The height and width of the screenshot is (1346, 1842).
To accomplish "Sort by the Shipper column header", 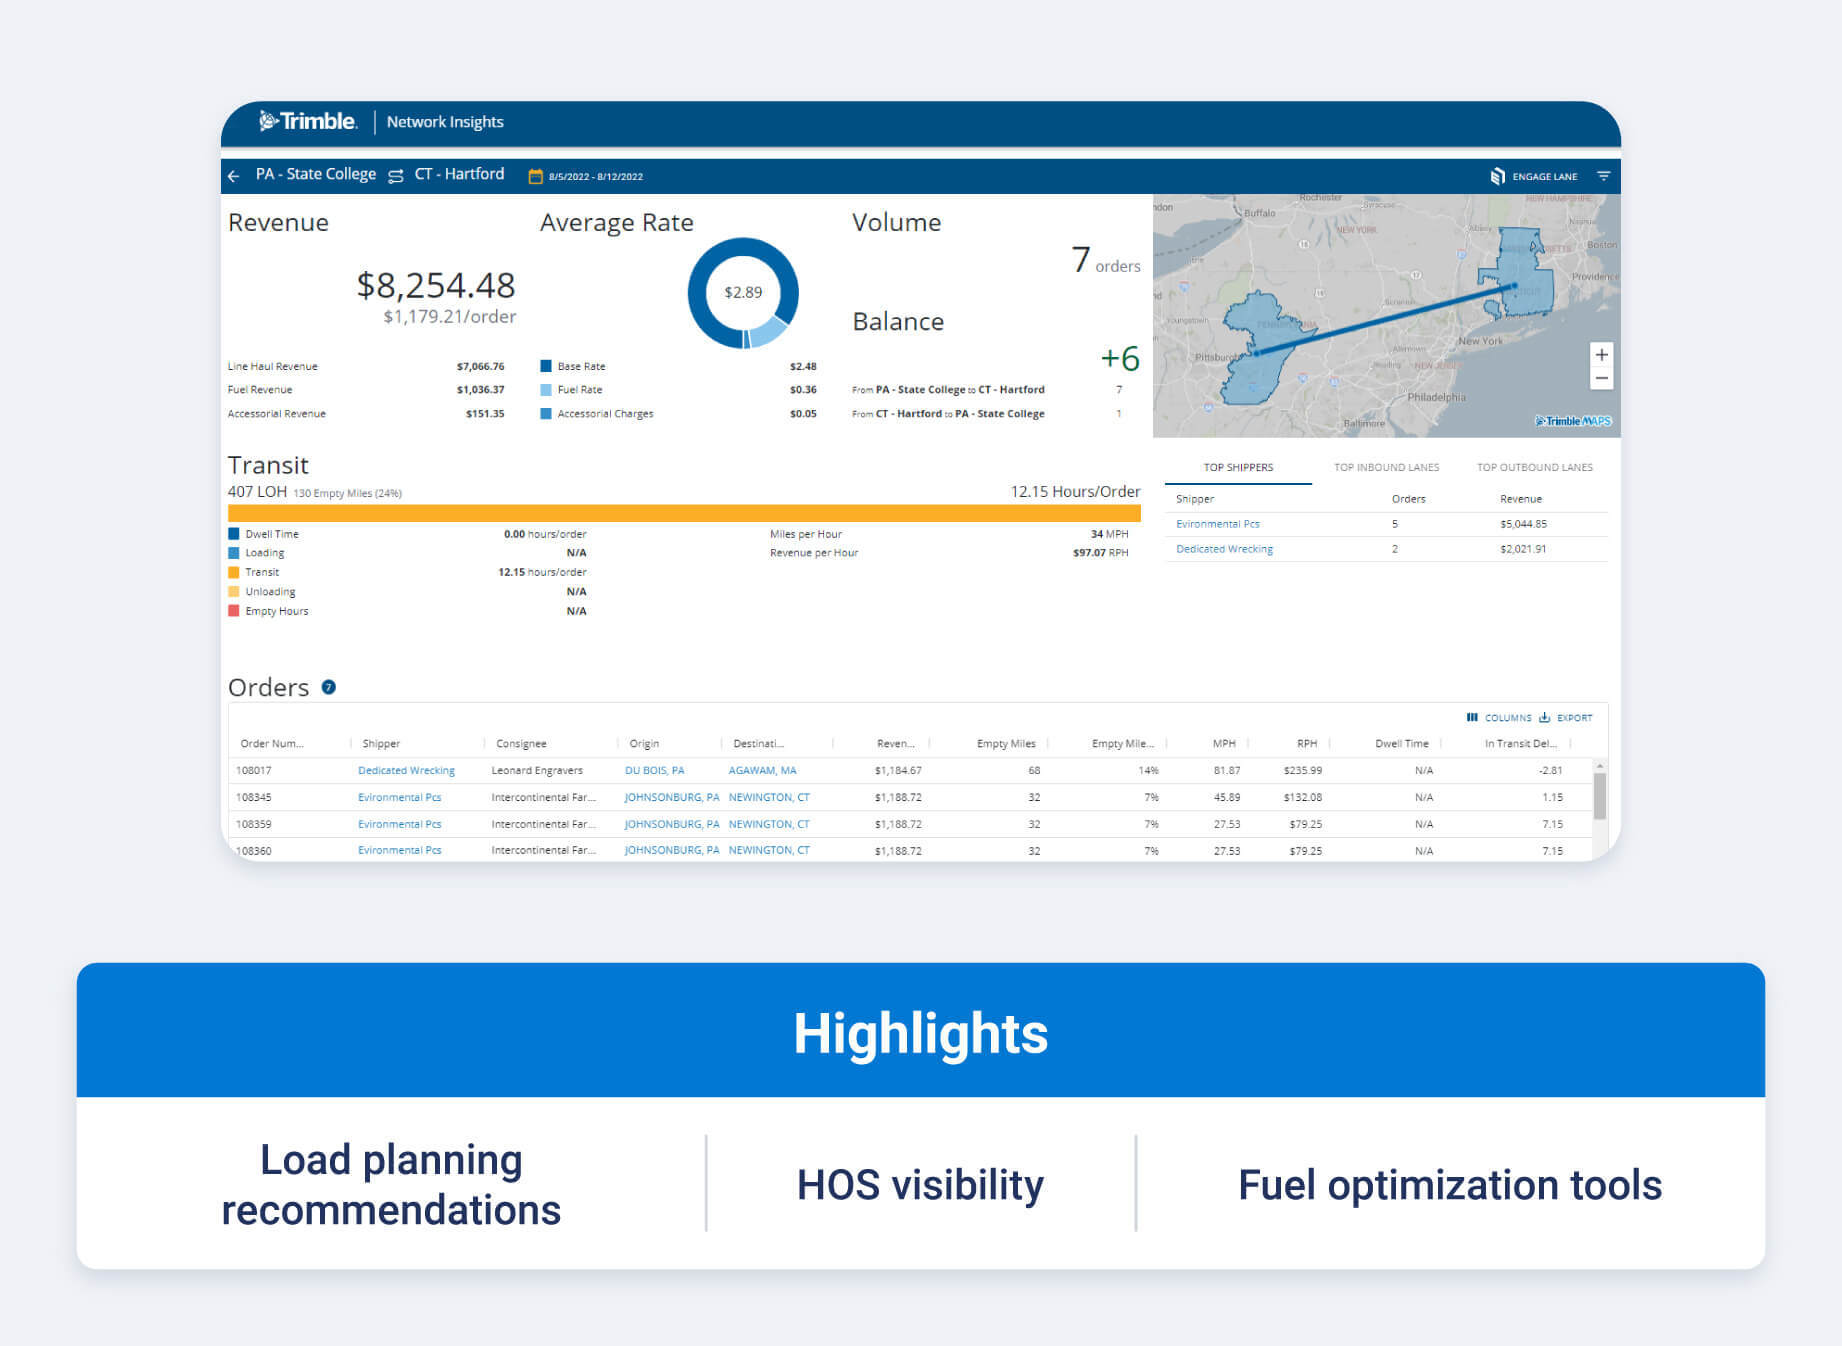I will tap(381, 744).
